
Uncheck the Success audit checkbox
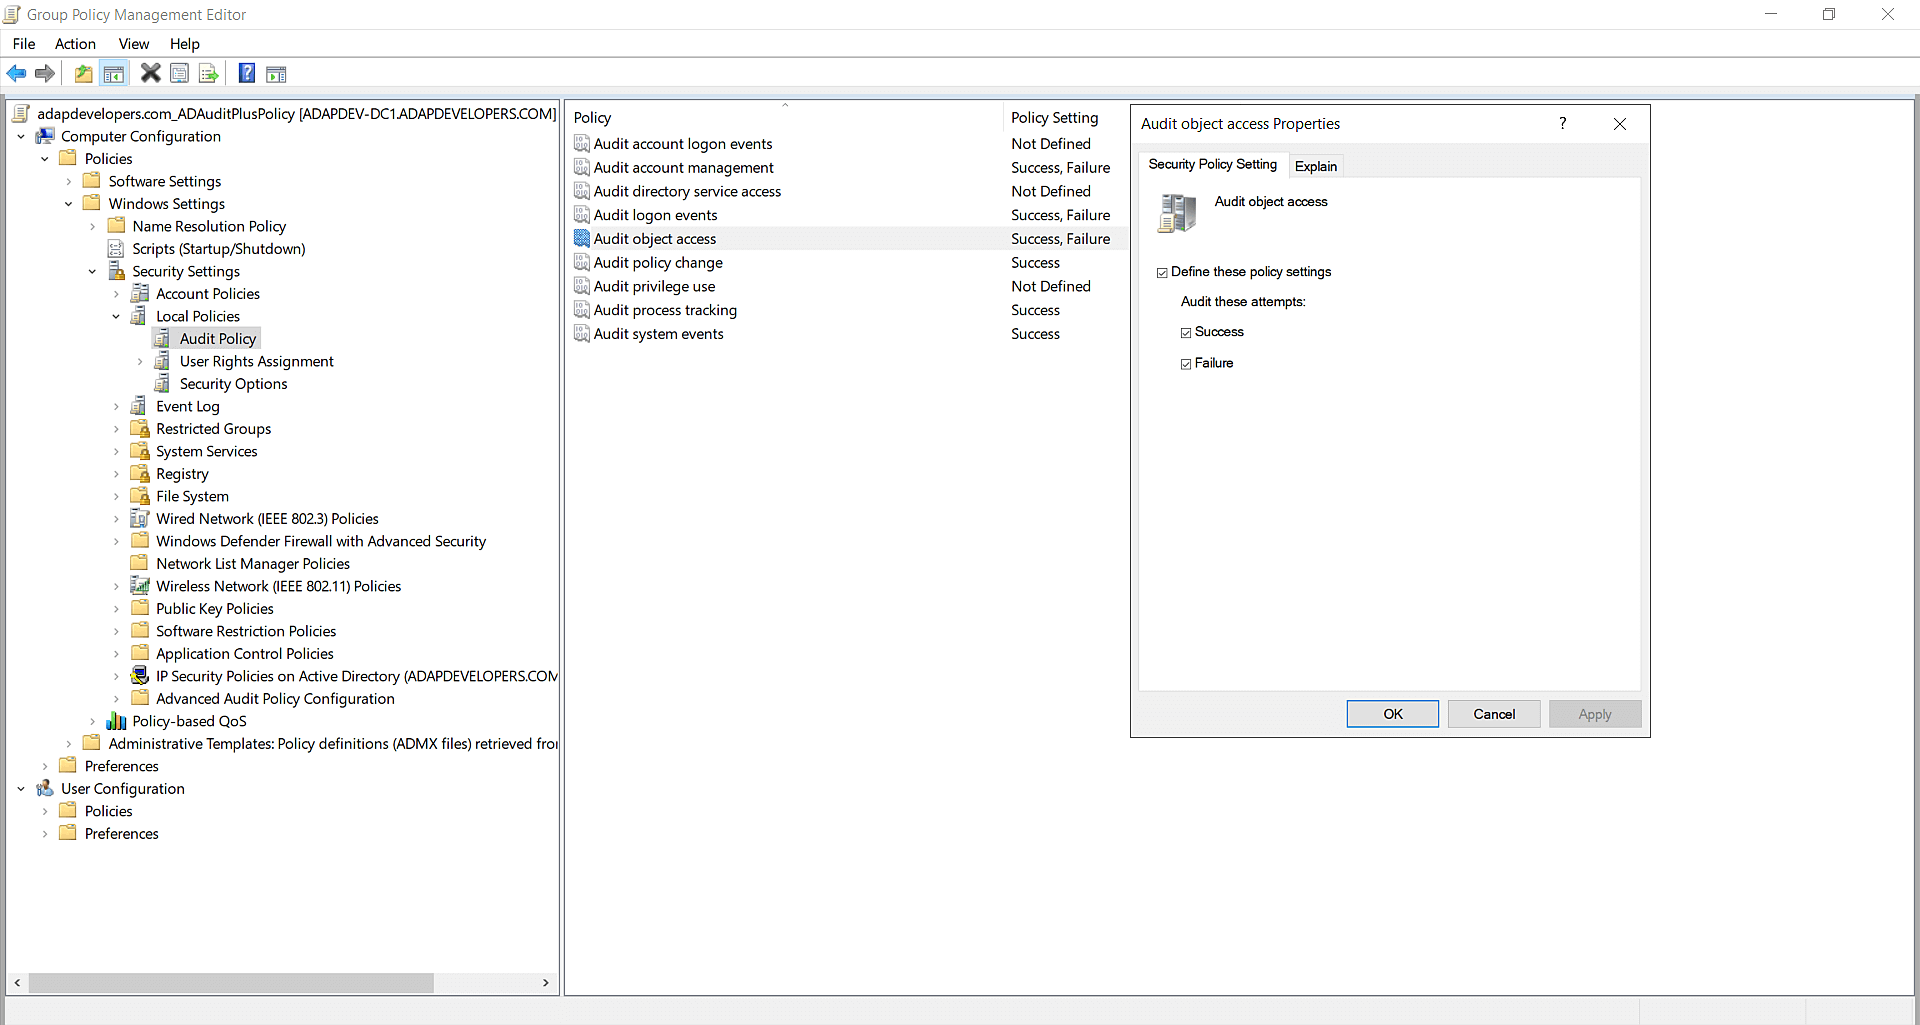click(x=1186, y=332)
